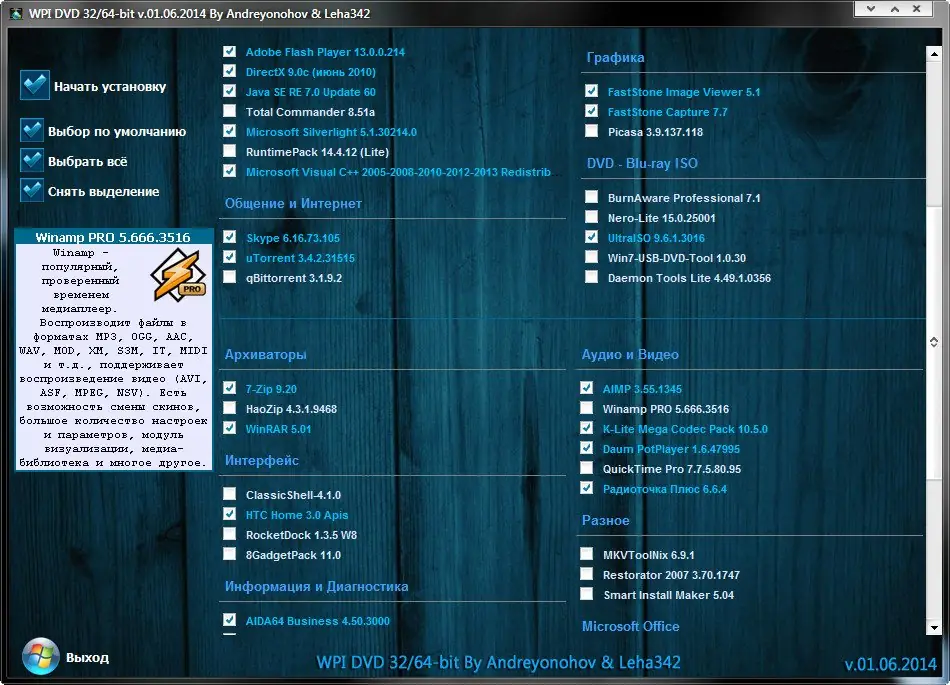Image resolution: width=950 pixels, height=685 pixels.
Task: Click the Аудио и Видео heading
Action: click(630, 354)
